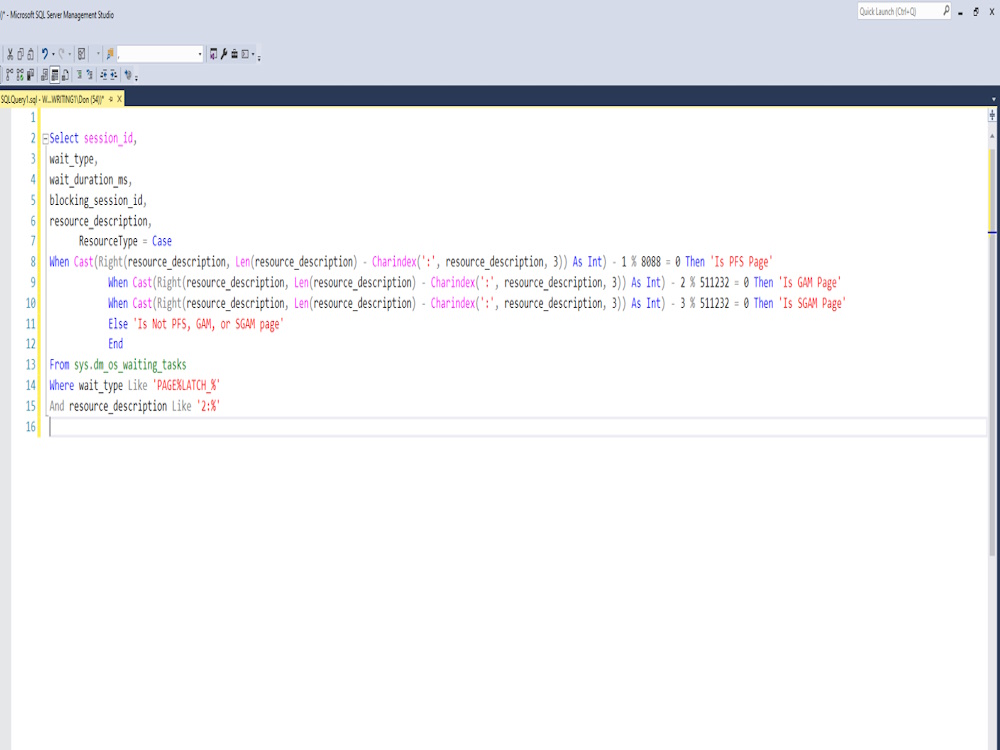The height and width of the screenshot is (750, 1000).
Task: Click the Copy icon in toolbar
Action: [20, 54]
